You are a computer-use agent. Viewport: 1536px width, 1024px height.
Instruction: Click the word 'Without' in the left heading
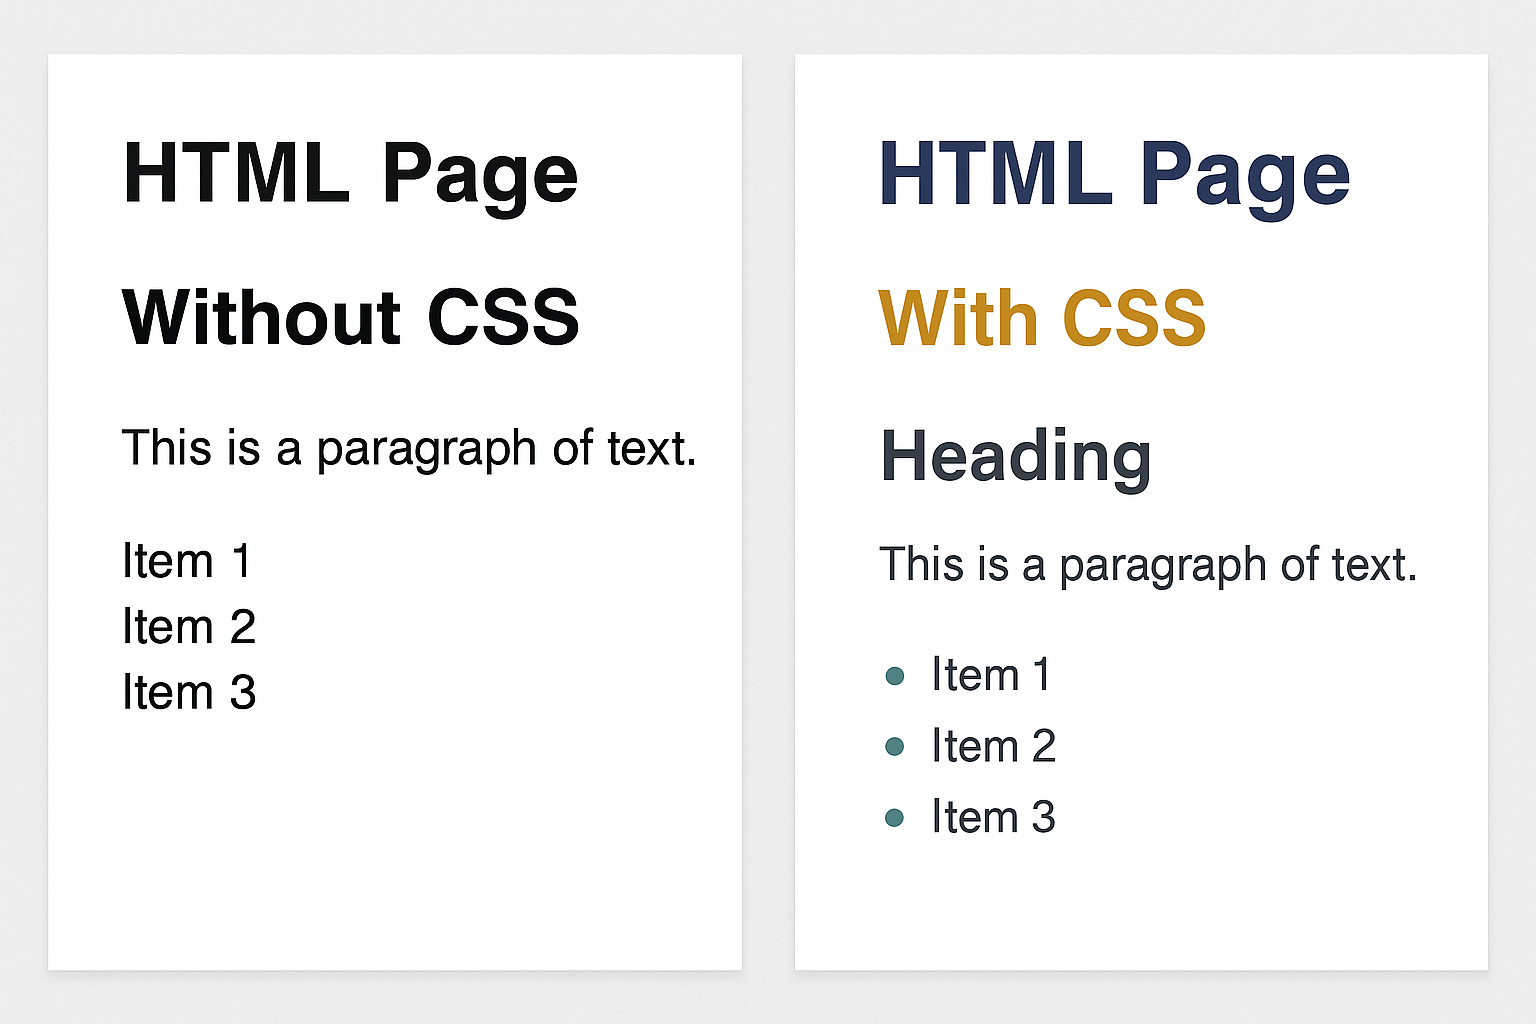pos(261,318)
